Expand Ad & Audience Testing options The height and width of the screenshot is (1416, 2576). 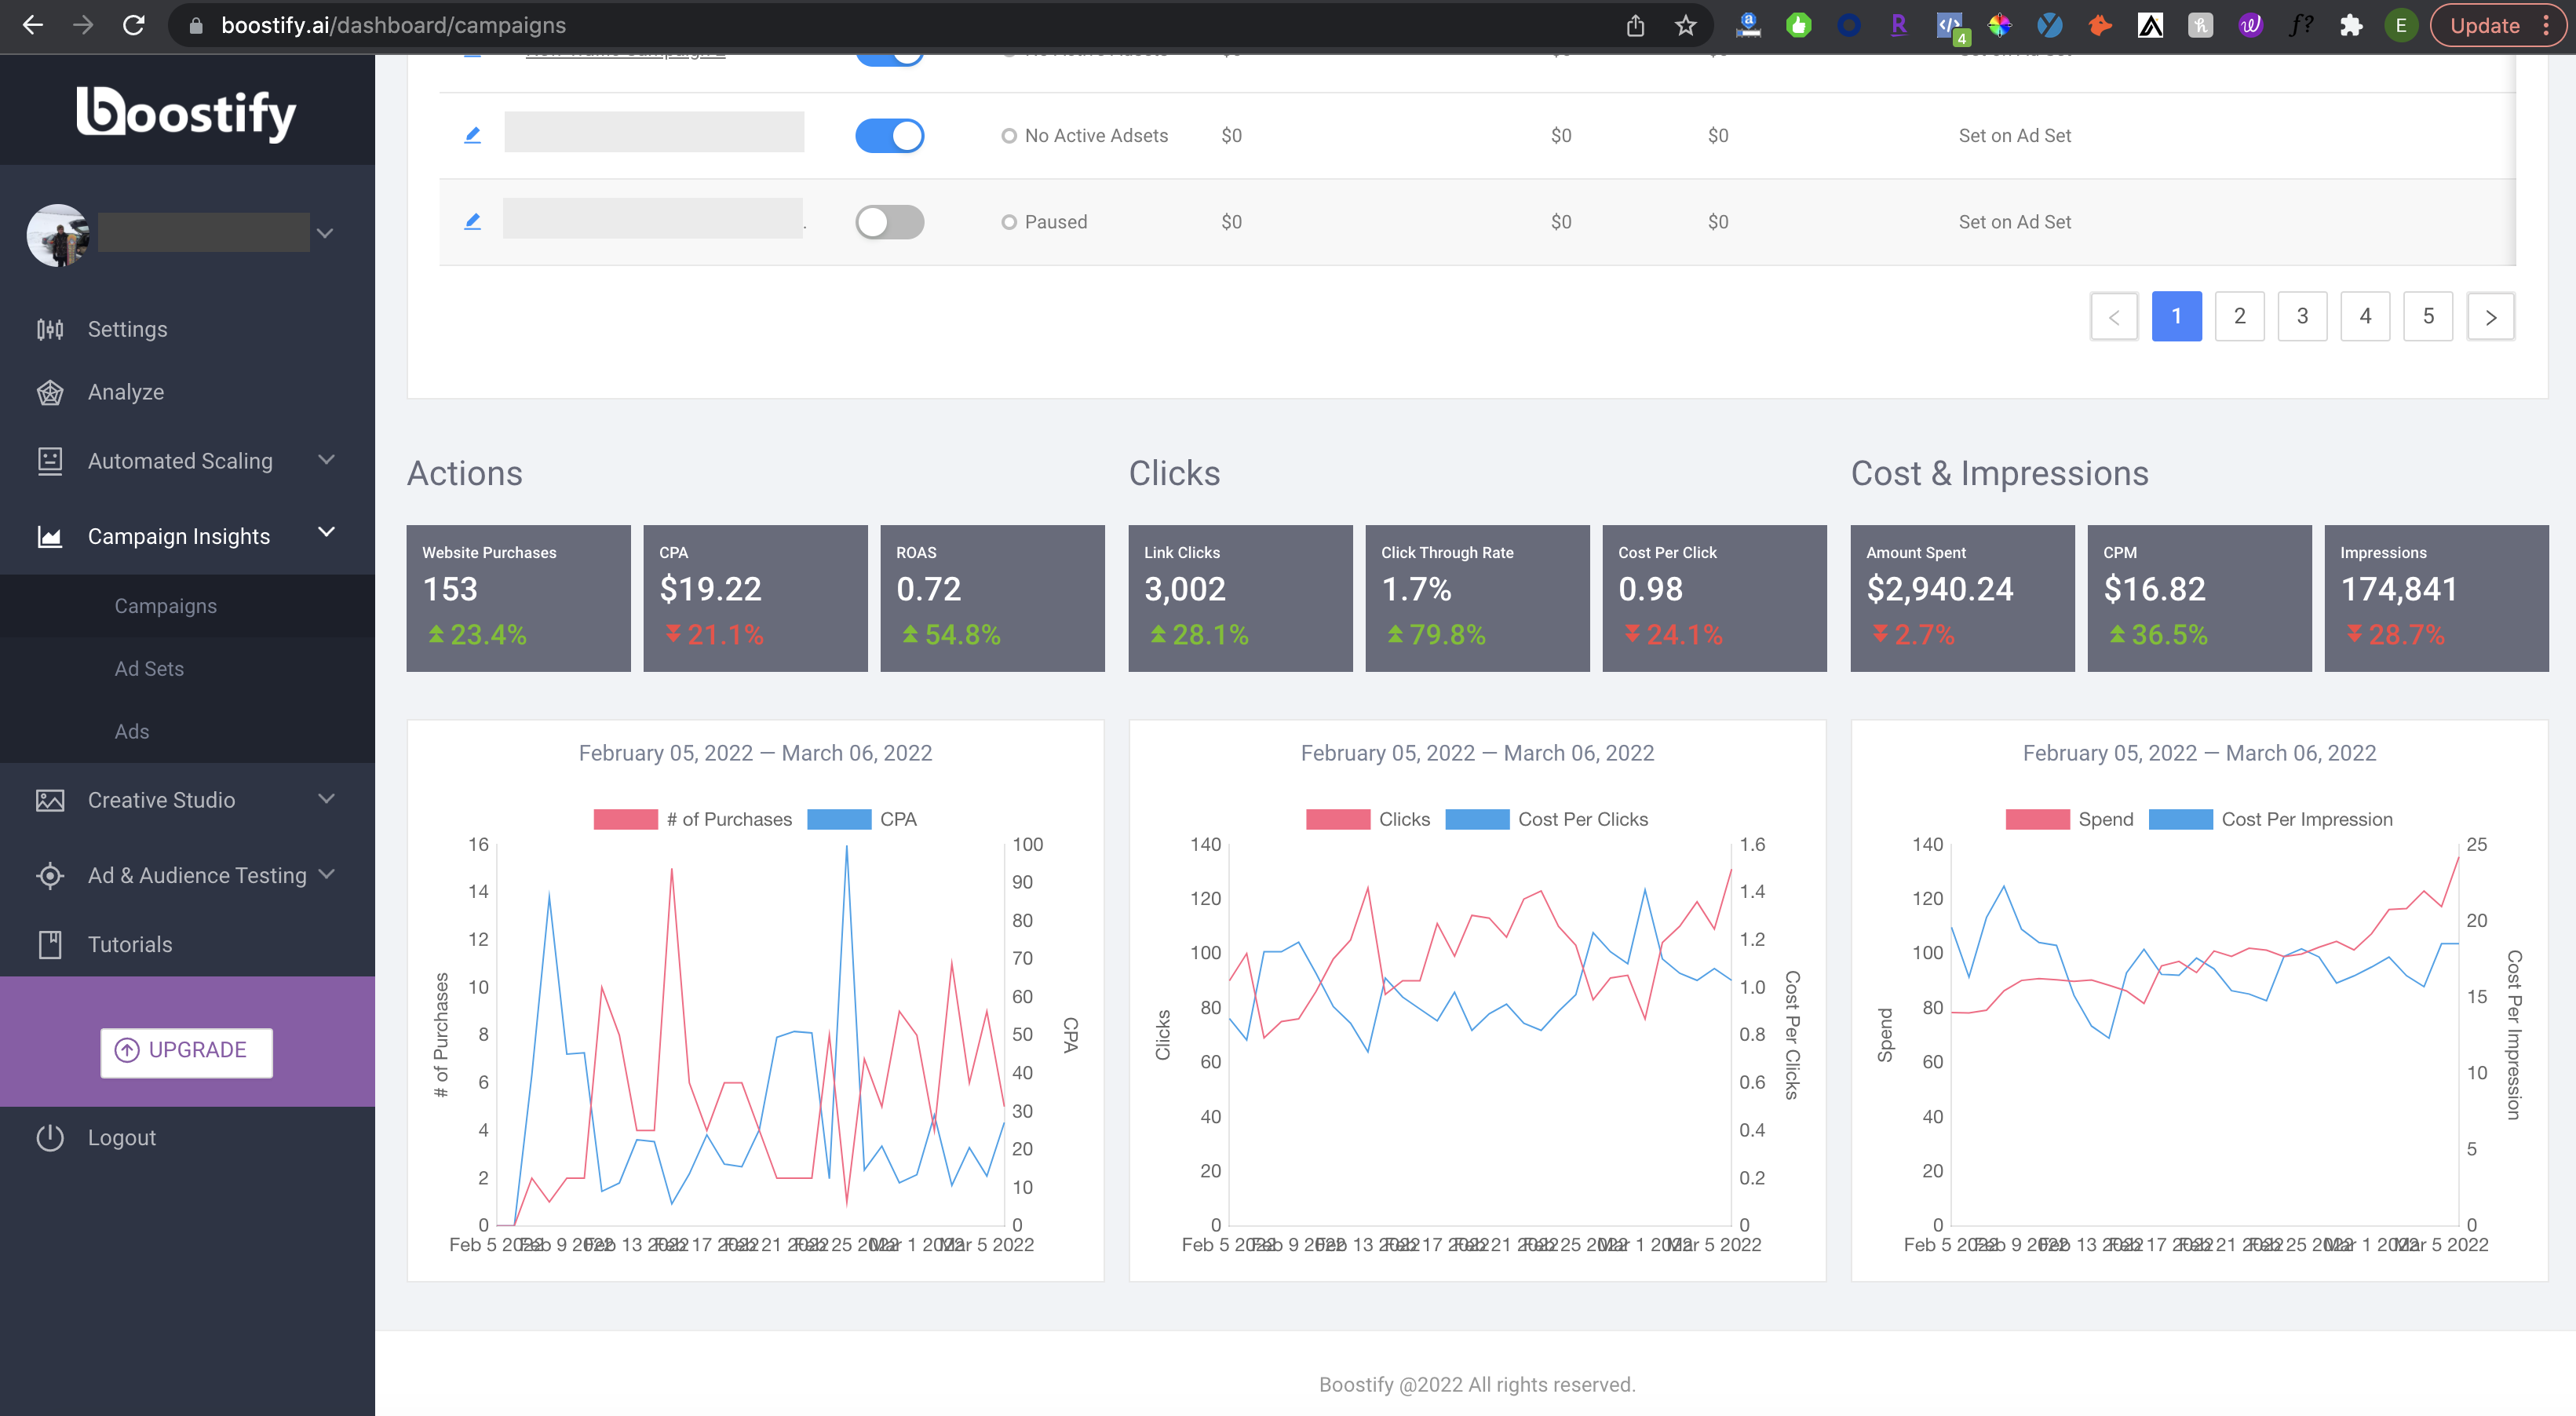coord(326,874)
